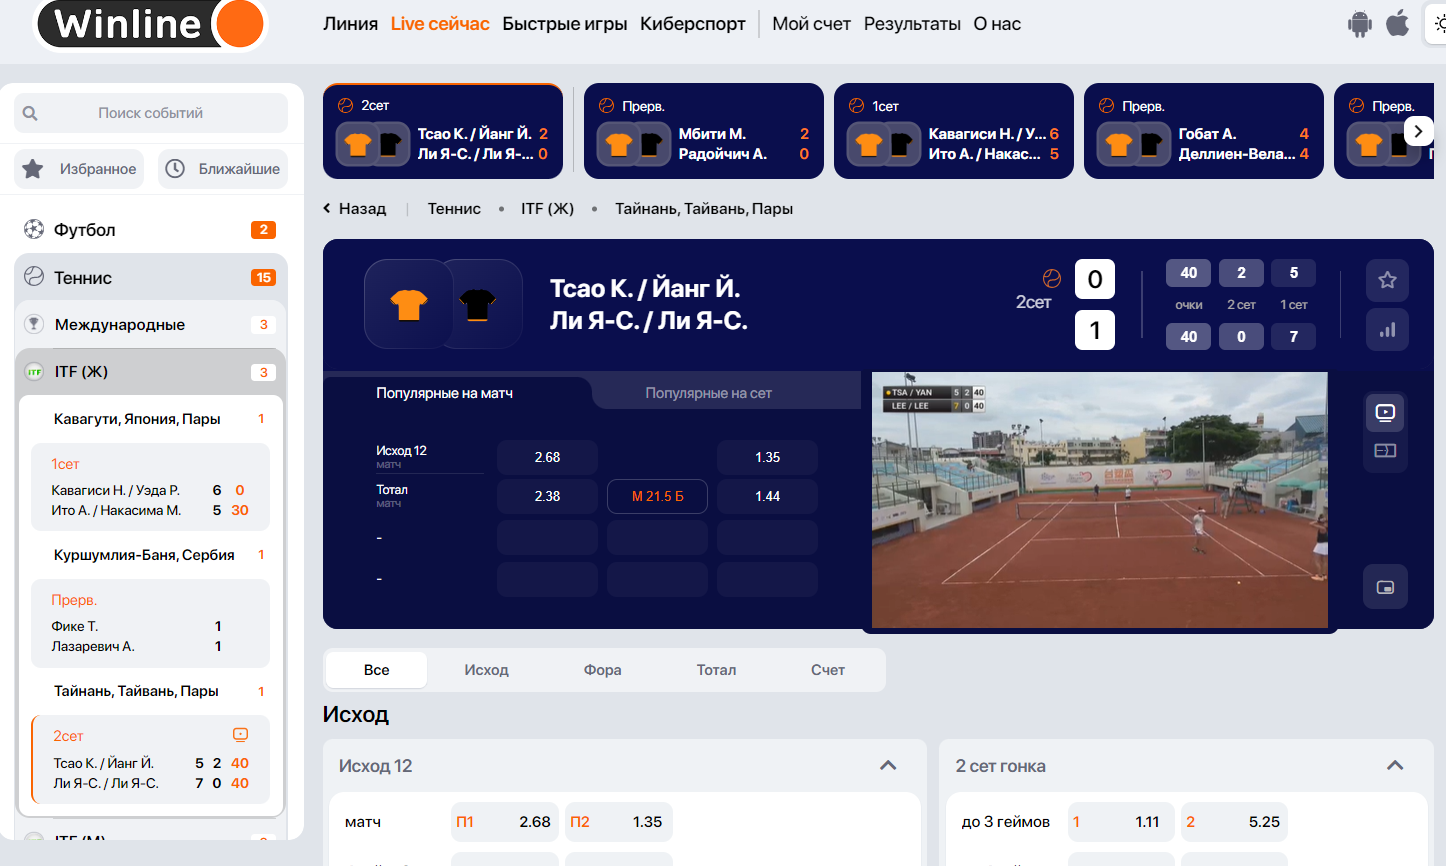
Task: Toggle the Избранное favorites filter
Action: pyautogui.click(x=80, y=169)
